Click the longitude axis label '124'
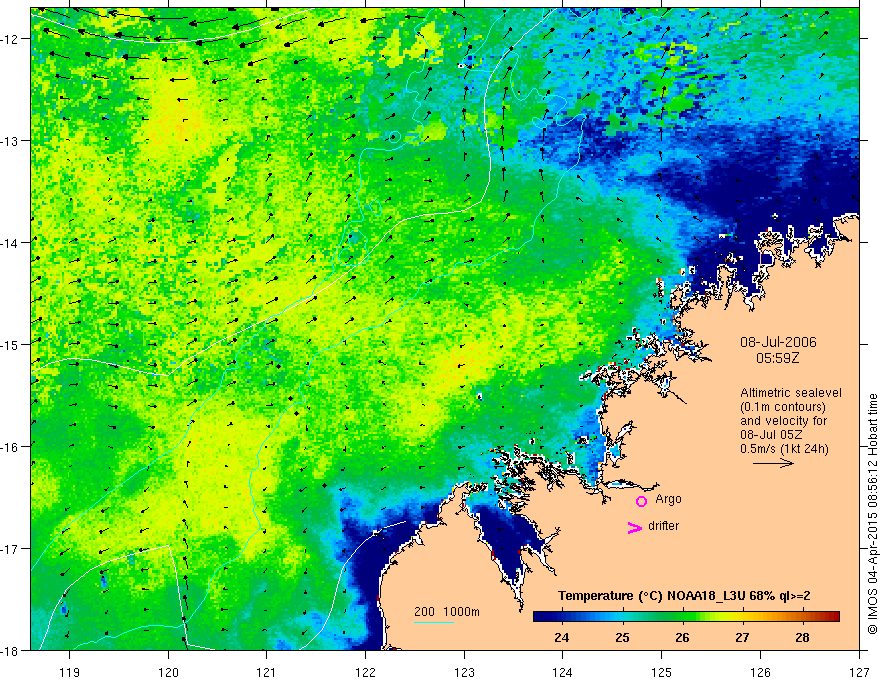Screen dimensions: 880x680 [x=563, y=672]
